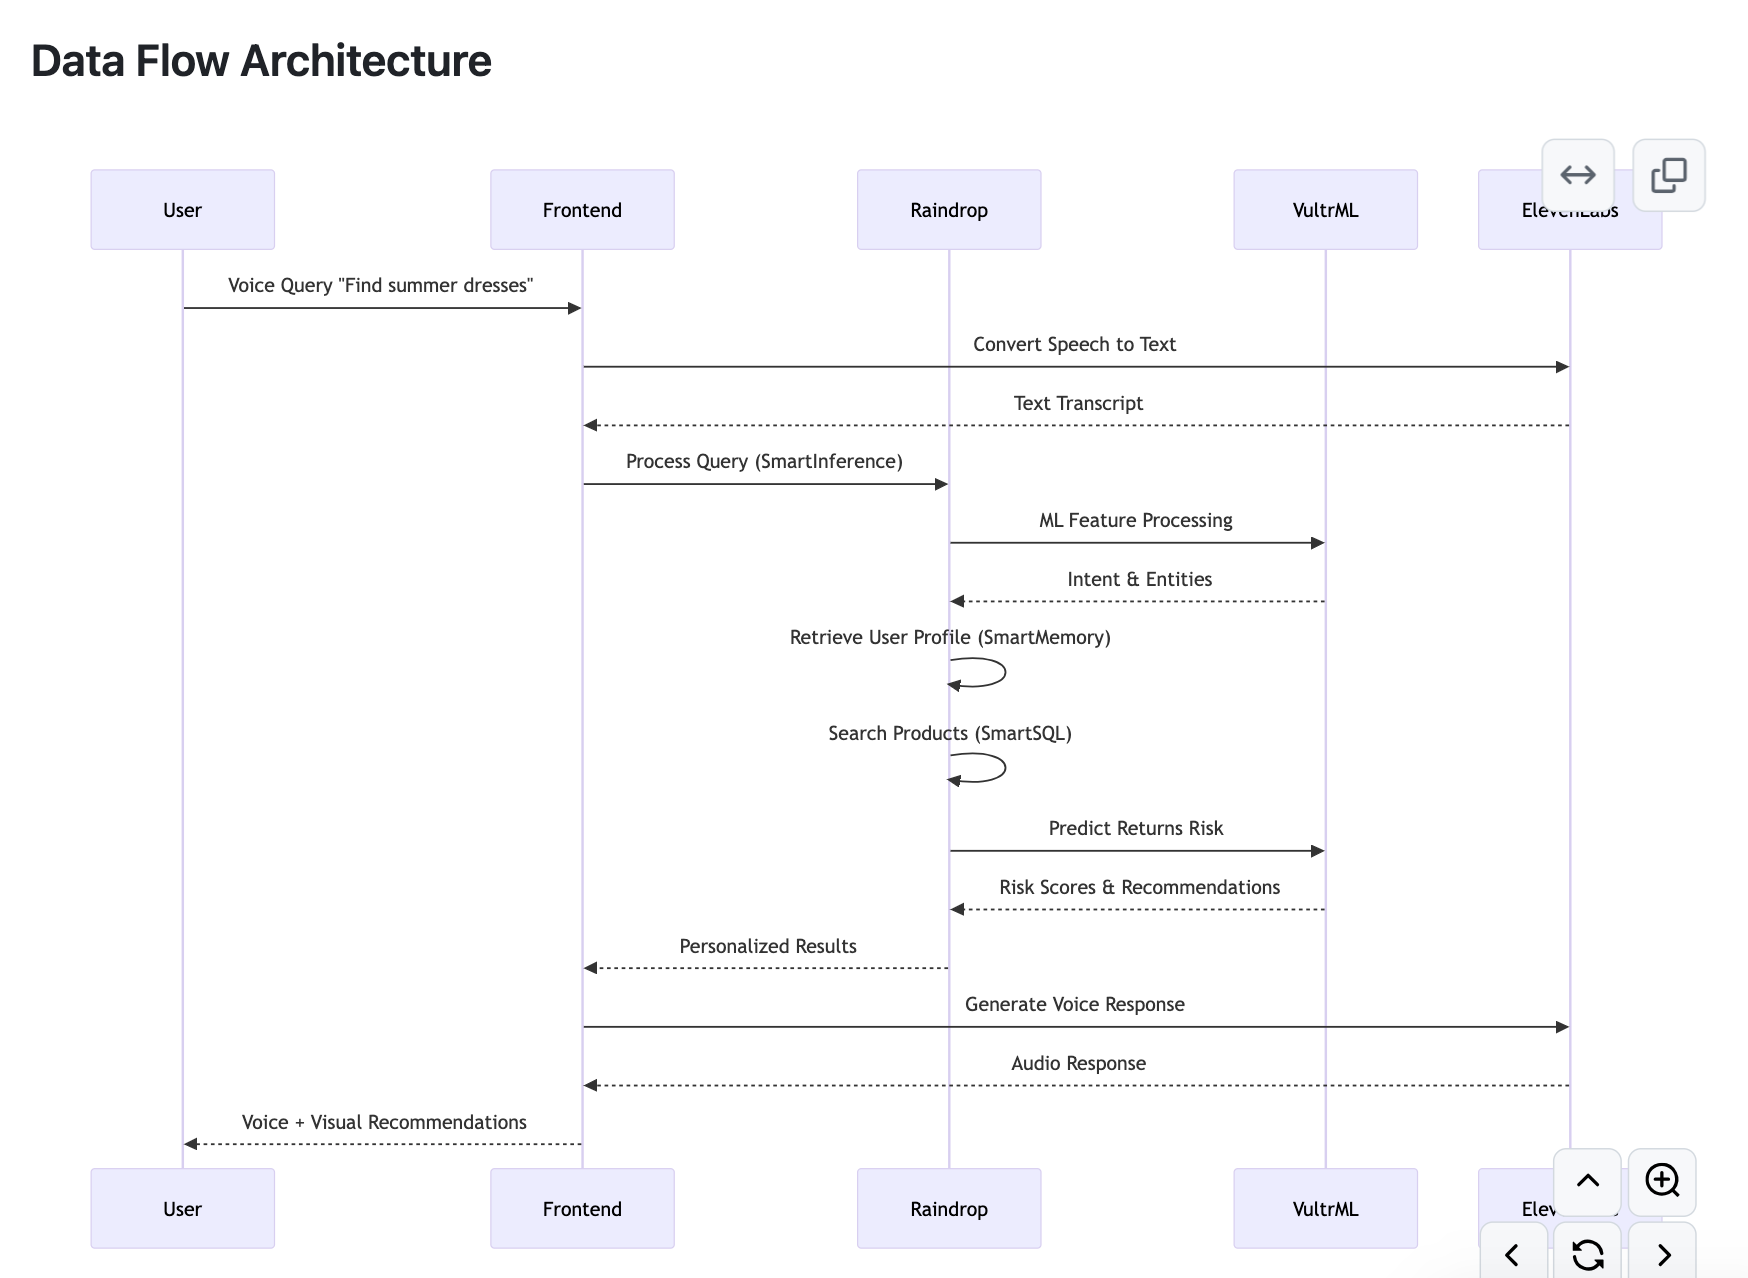Click 'Voice + Visual Recommendations' label

click(x=384, y=1122)
